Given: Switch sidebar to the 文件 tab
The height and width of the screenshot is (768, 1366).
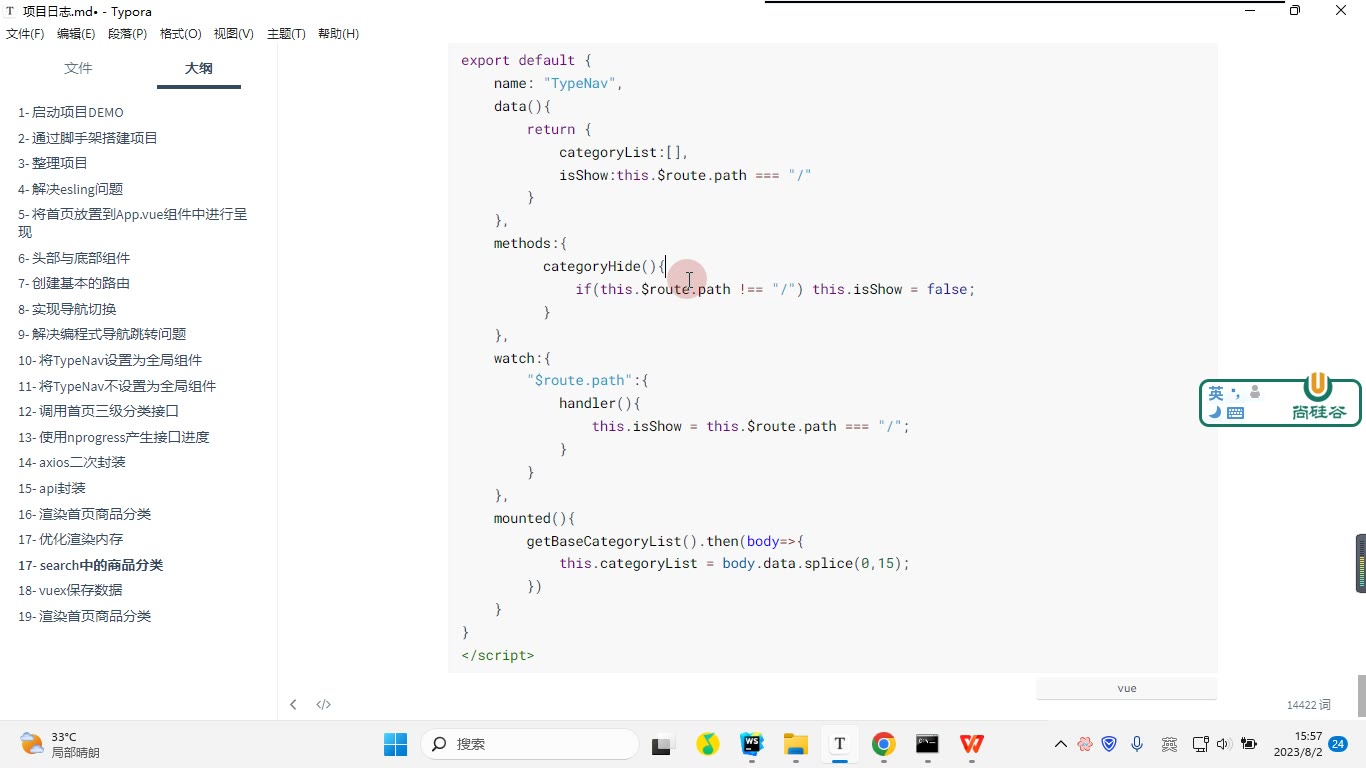Looking at the screenshot, I should [78, 68].
